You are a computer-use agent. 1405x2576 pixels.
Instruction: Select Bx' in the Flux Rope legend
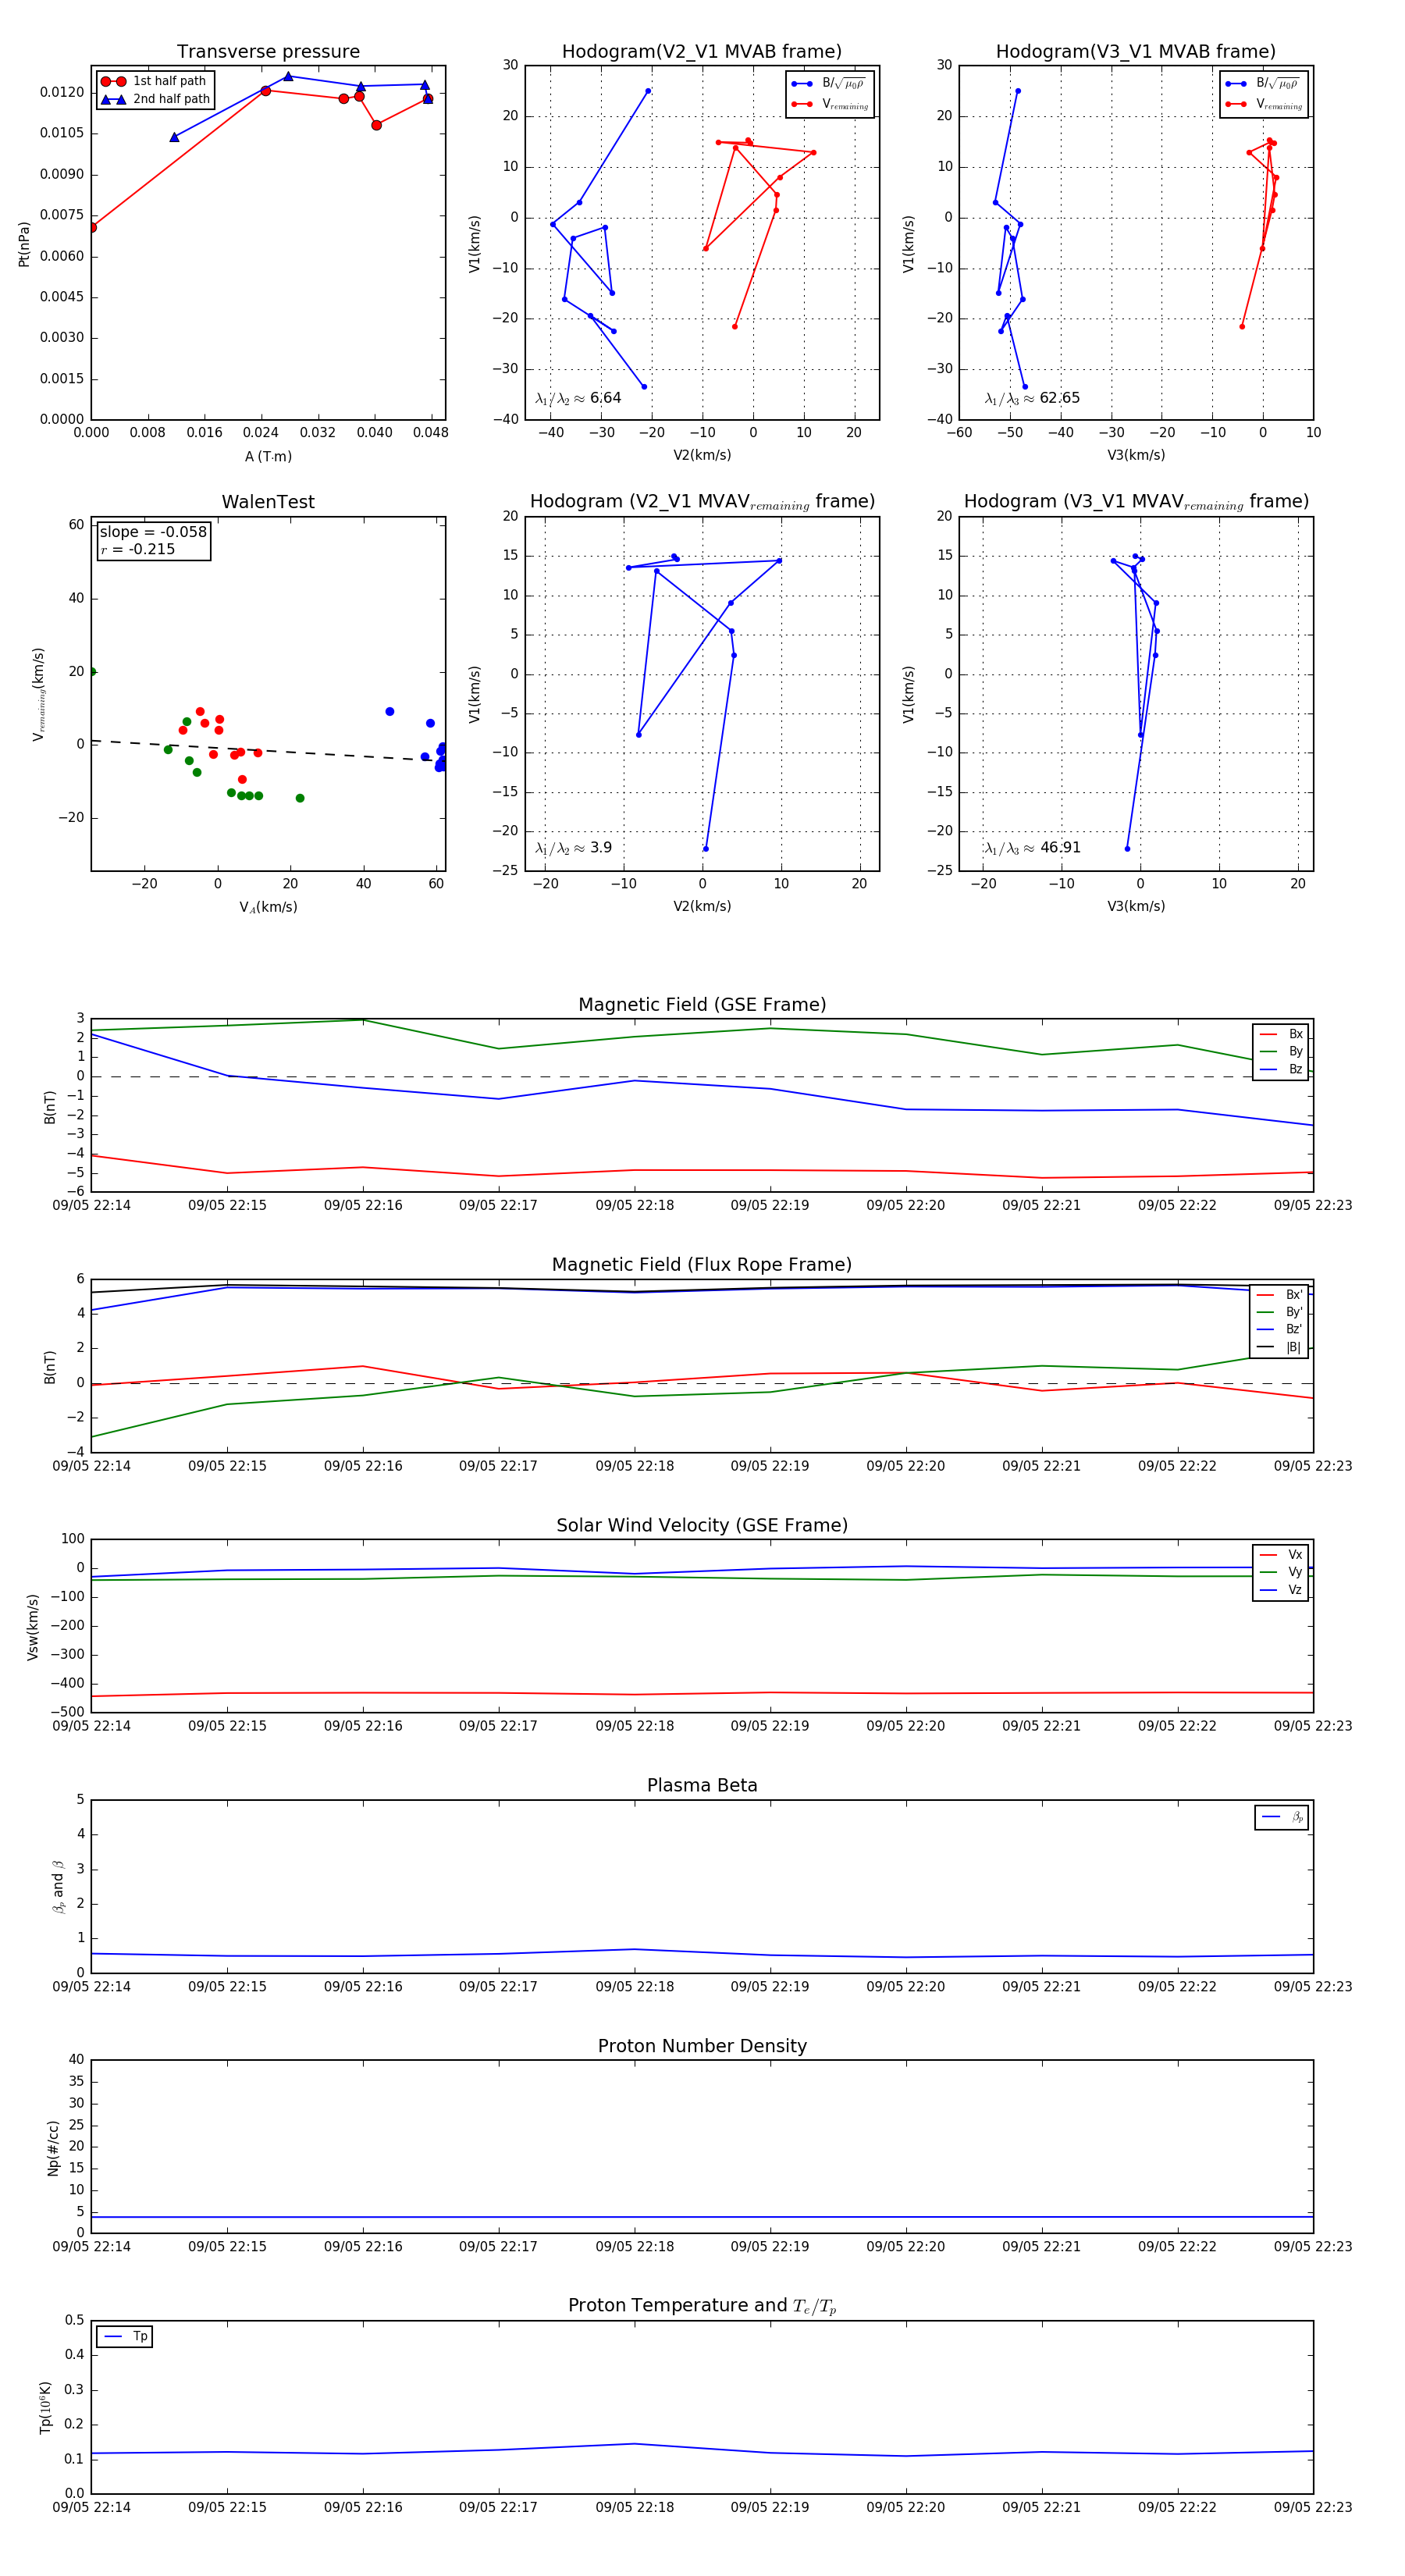pyautogui.click(x=1280, y=1294)
